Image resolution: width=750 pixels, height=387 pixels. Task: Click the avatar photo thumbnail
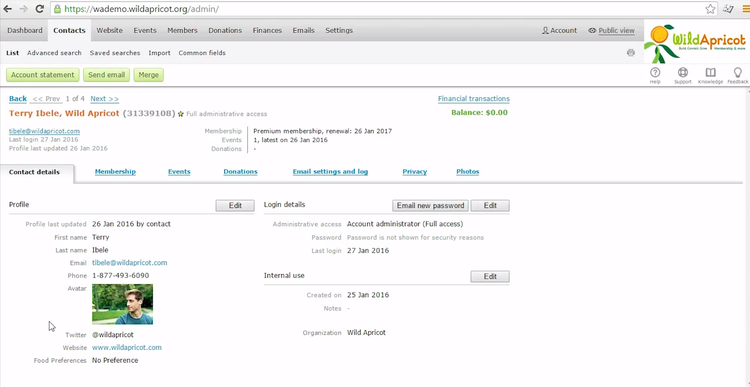click(x=122, y=304)
